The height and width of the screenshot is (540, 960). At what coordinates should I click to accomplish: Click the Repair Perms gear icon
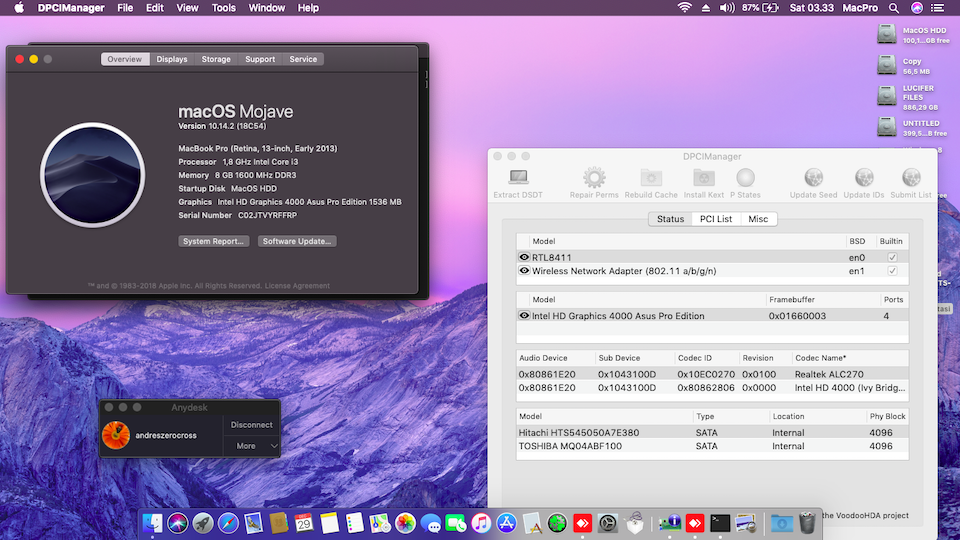tap(594, 178)
